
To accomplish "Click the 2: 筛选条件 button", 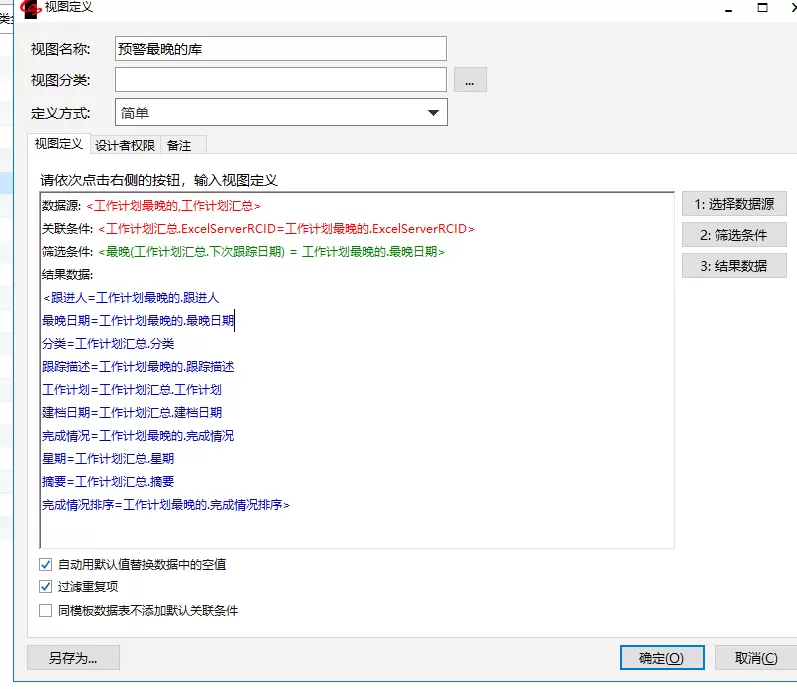I will (734, 235).
